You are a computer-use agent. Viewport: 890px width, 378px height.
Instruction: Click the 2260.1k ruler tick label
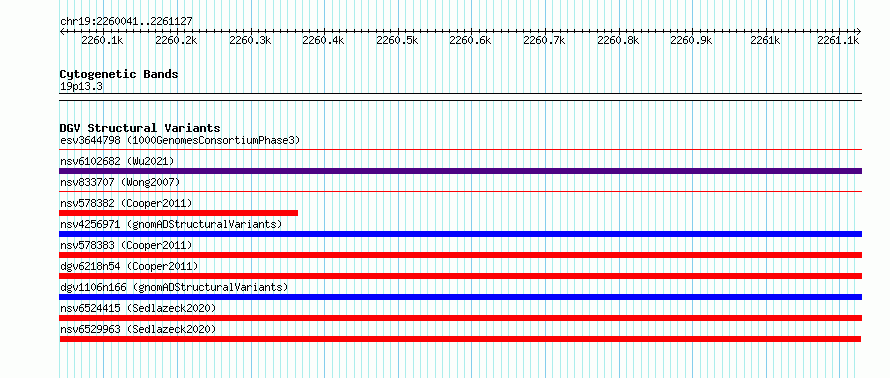click(x=102, y=41)
